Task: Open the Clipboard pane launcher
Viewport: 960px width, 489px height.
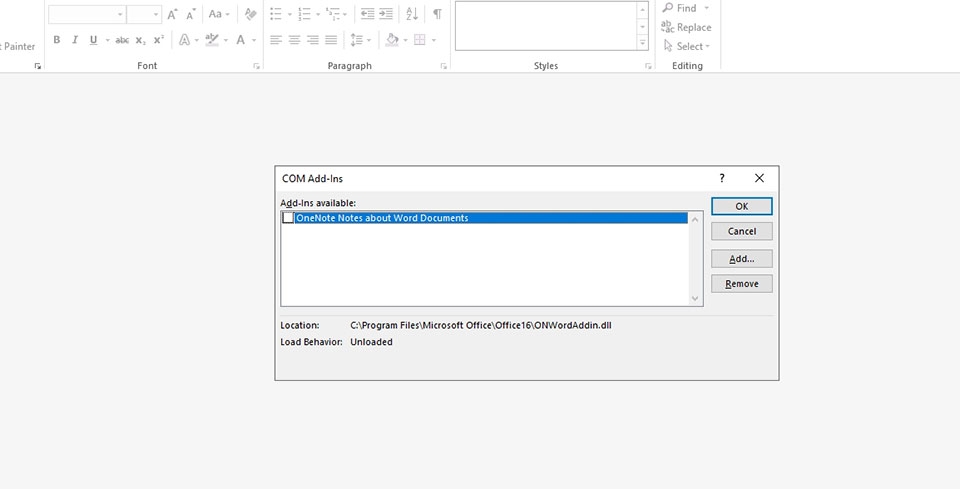Action: tap(37, 66)
